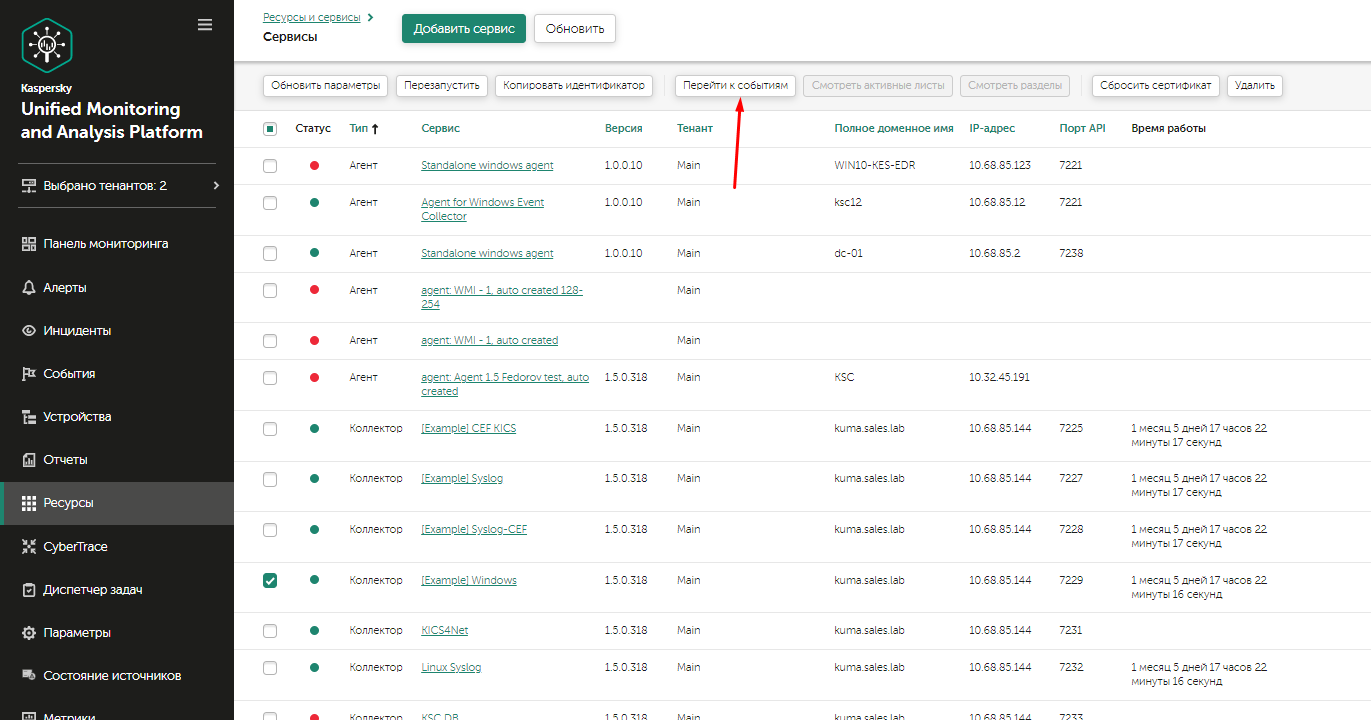Image resolution: width=1371 pixels, height=720 pixels.
Task: Open Инциденты via the eye icon
Action: [29, 331]
